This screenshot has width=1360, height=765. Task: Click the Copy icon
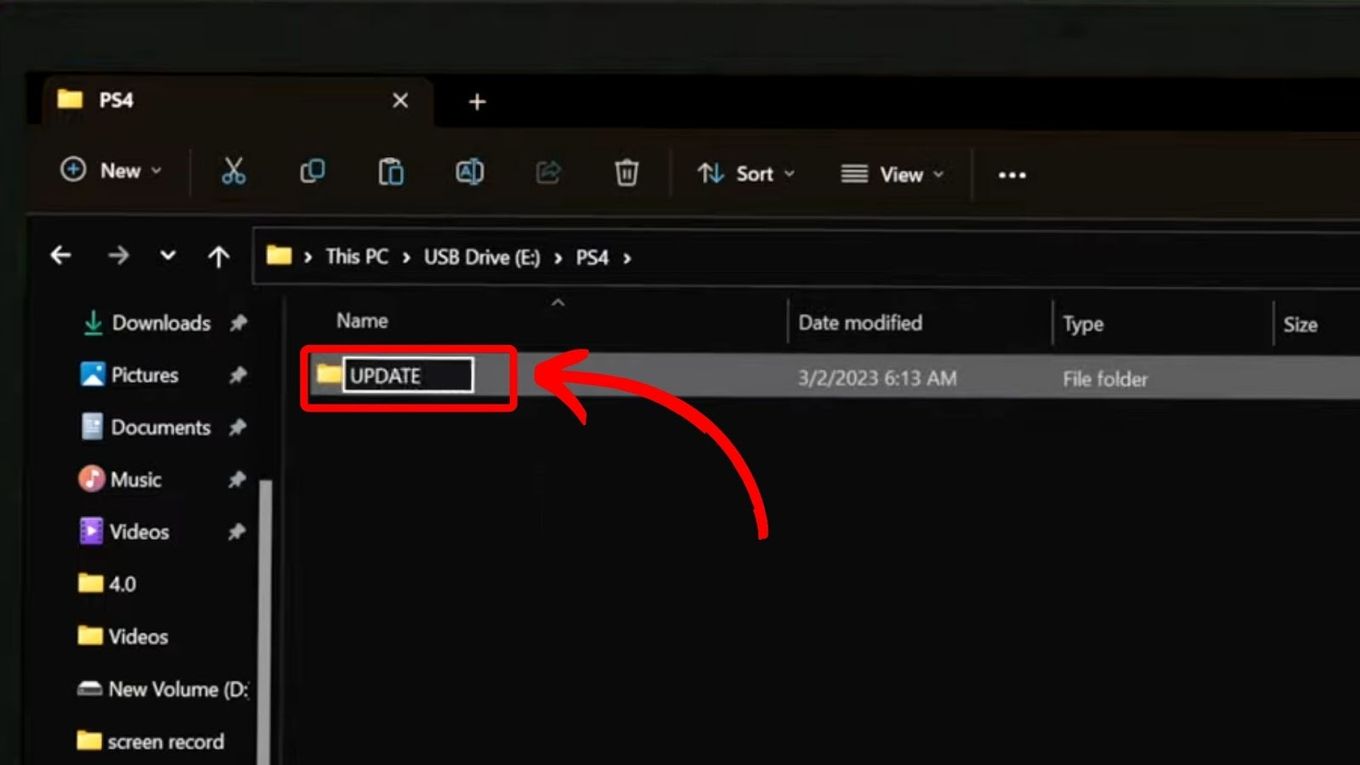click(312, 171)
